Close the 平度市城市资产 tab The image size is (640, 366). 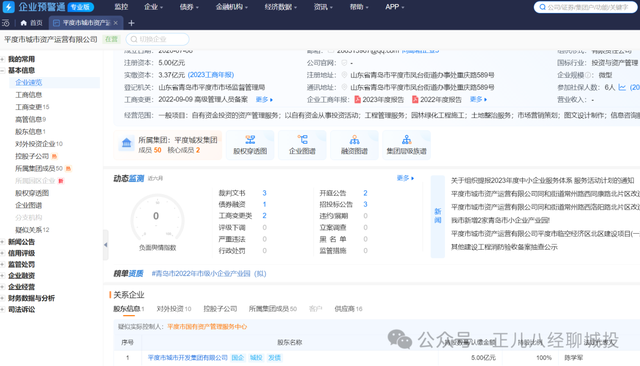tap(116, 23)
